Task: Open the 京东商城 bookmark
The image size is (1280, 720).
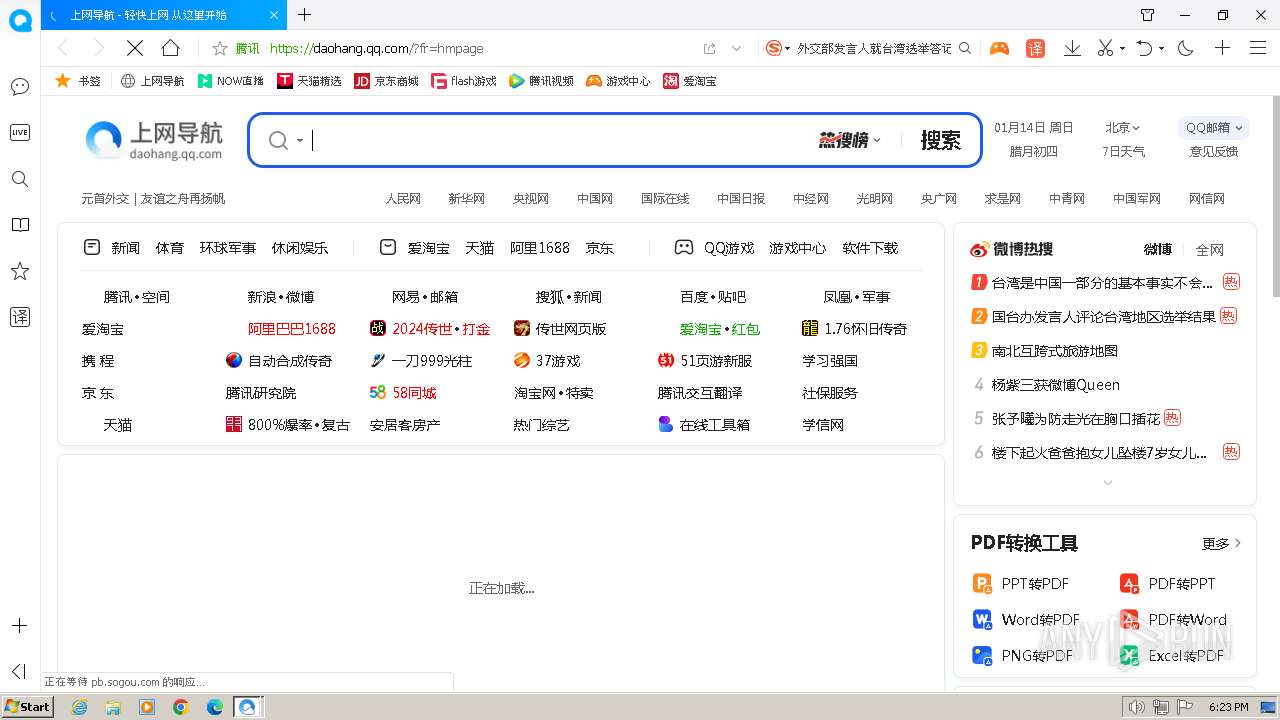Action: point(387,81)
